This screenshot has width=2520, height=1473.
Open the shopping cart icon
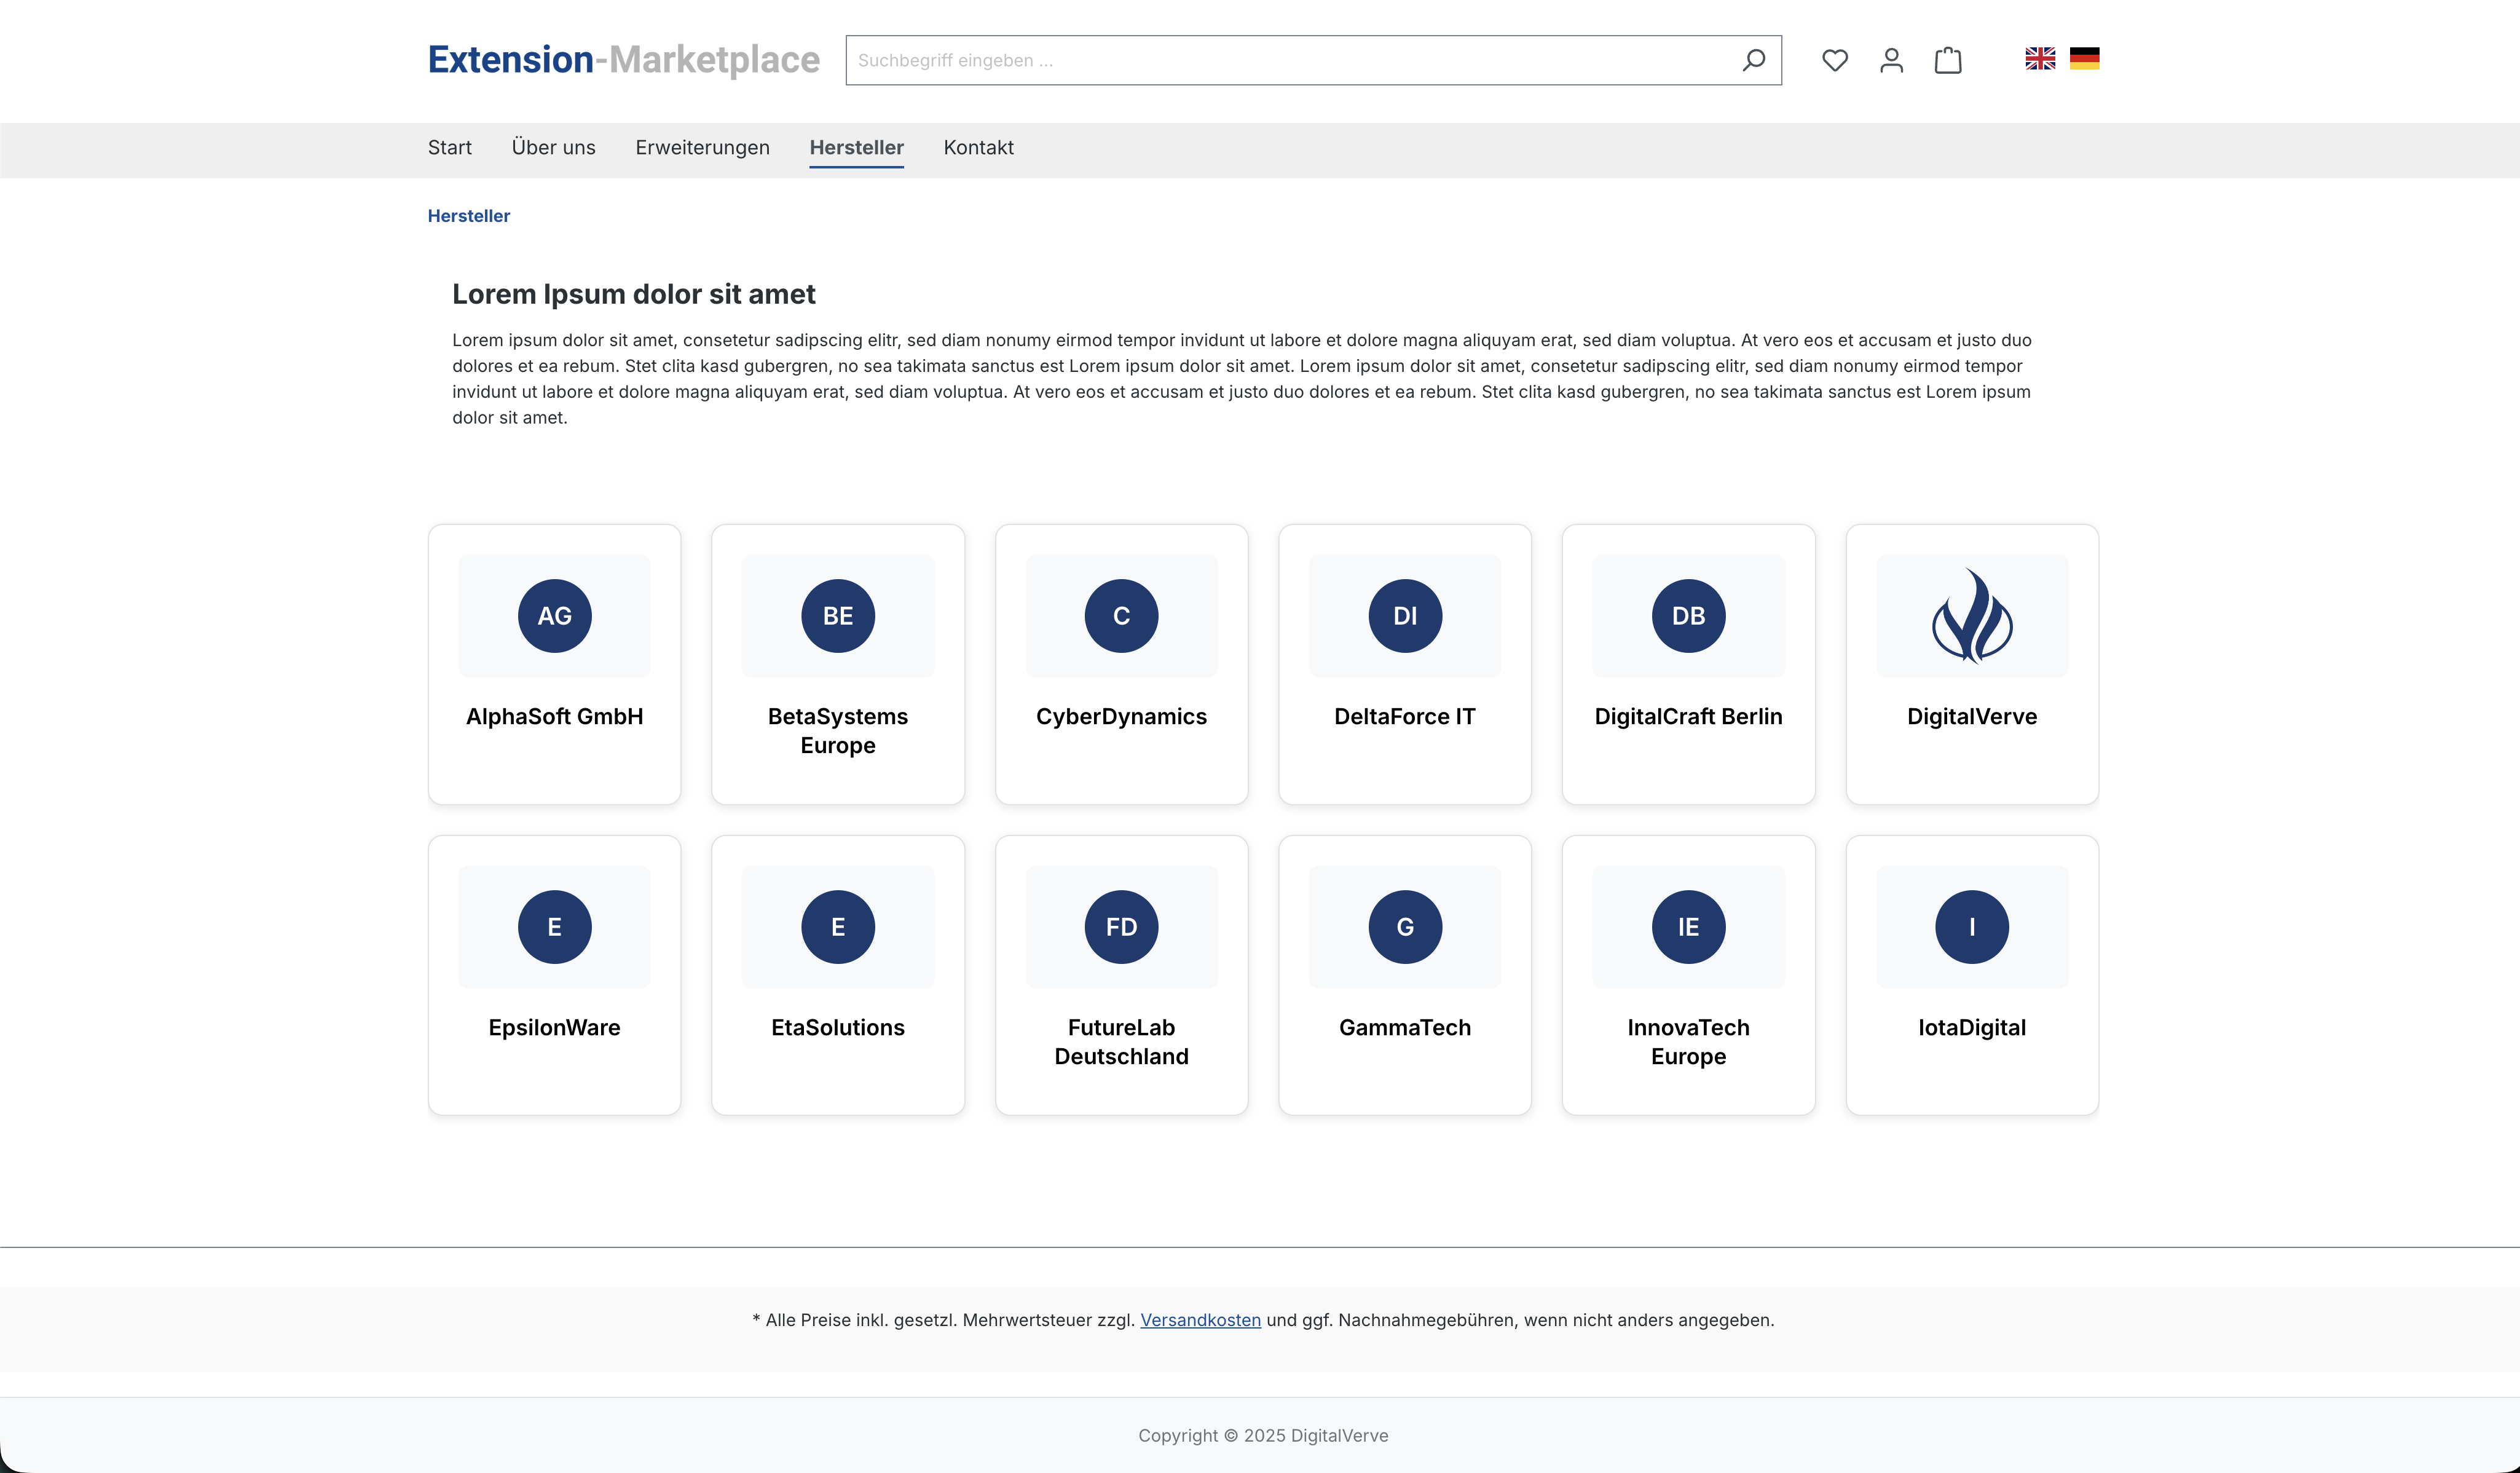click(x=1947, y=60)
